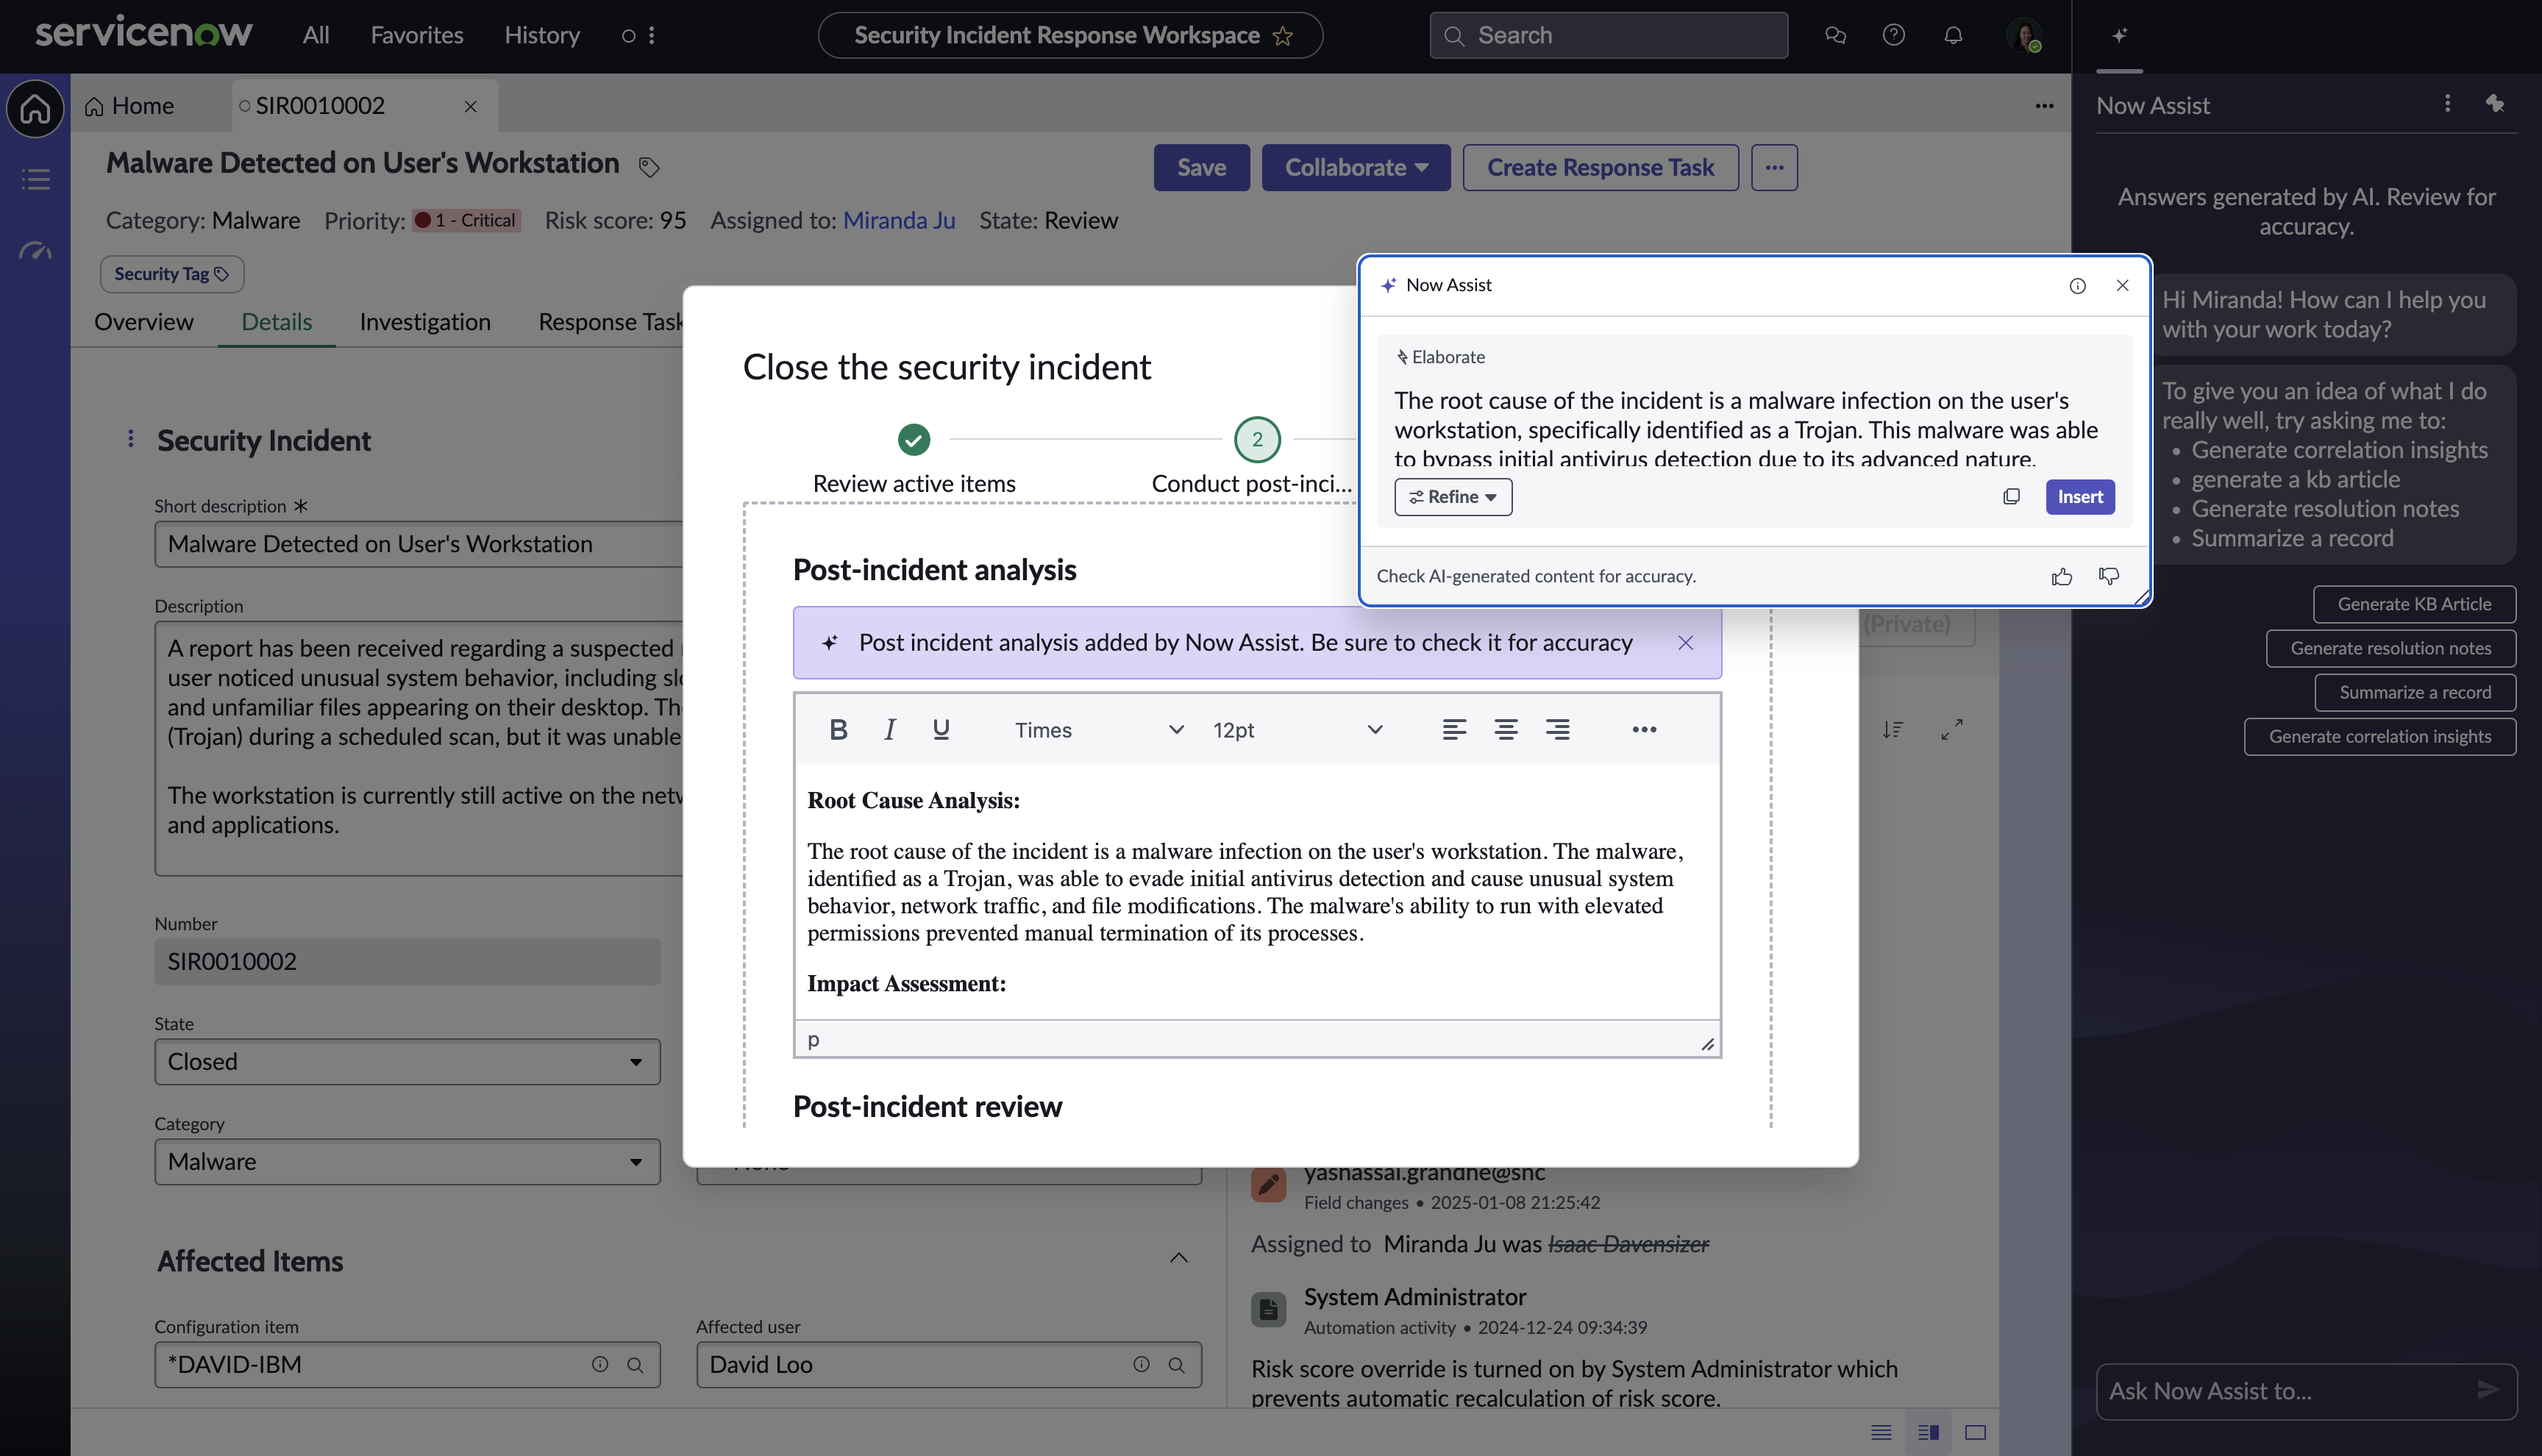
Task: Open the list view icon in sidebar
Action: click(35, 180)
